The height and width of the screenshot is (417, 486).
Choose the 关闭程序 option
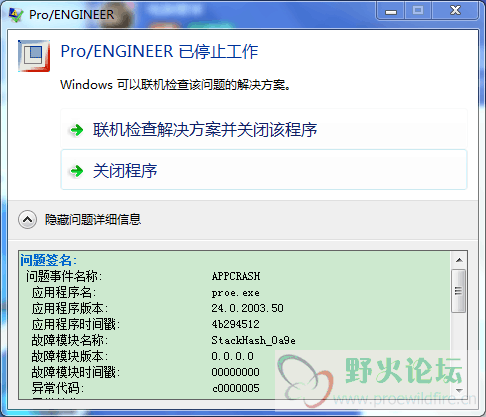click(x=264, y=170)
